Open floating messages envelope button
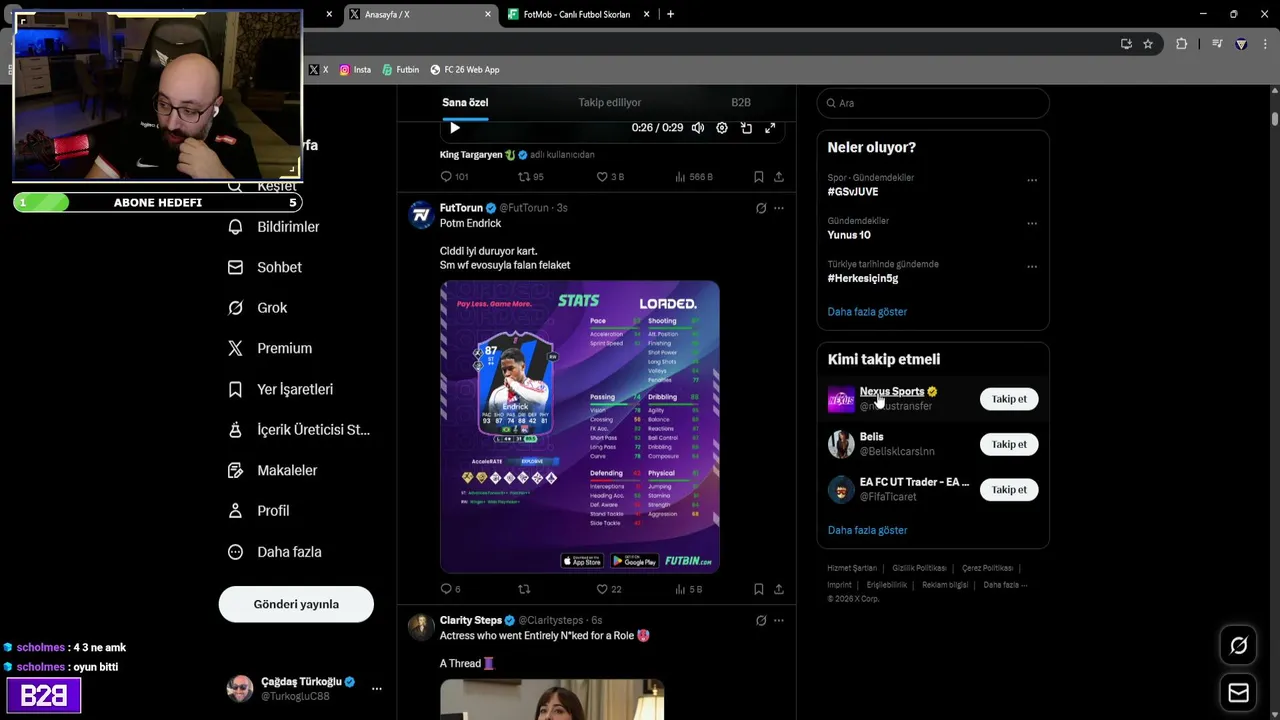Screen dimensions: 1280x720 point(1238,693)
